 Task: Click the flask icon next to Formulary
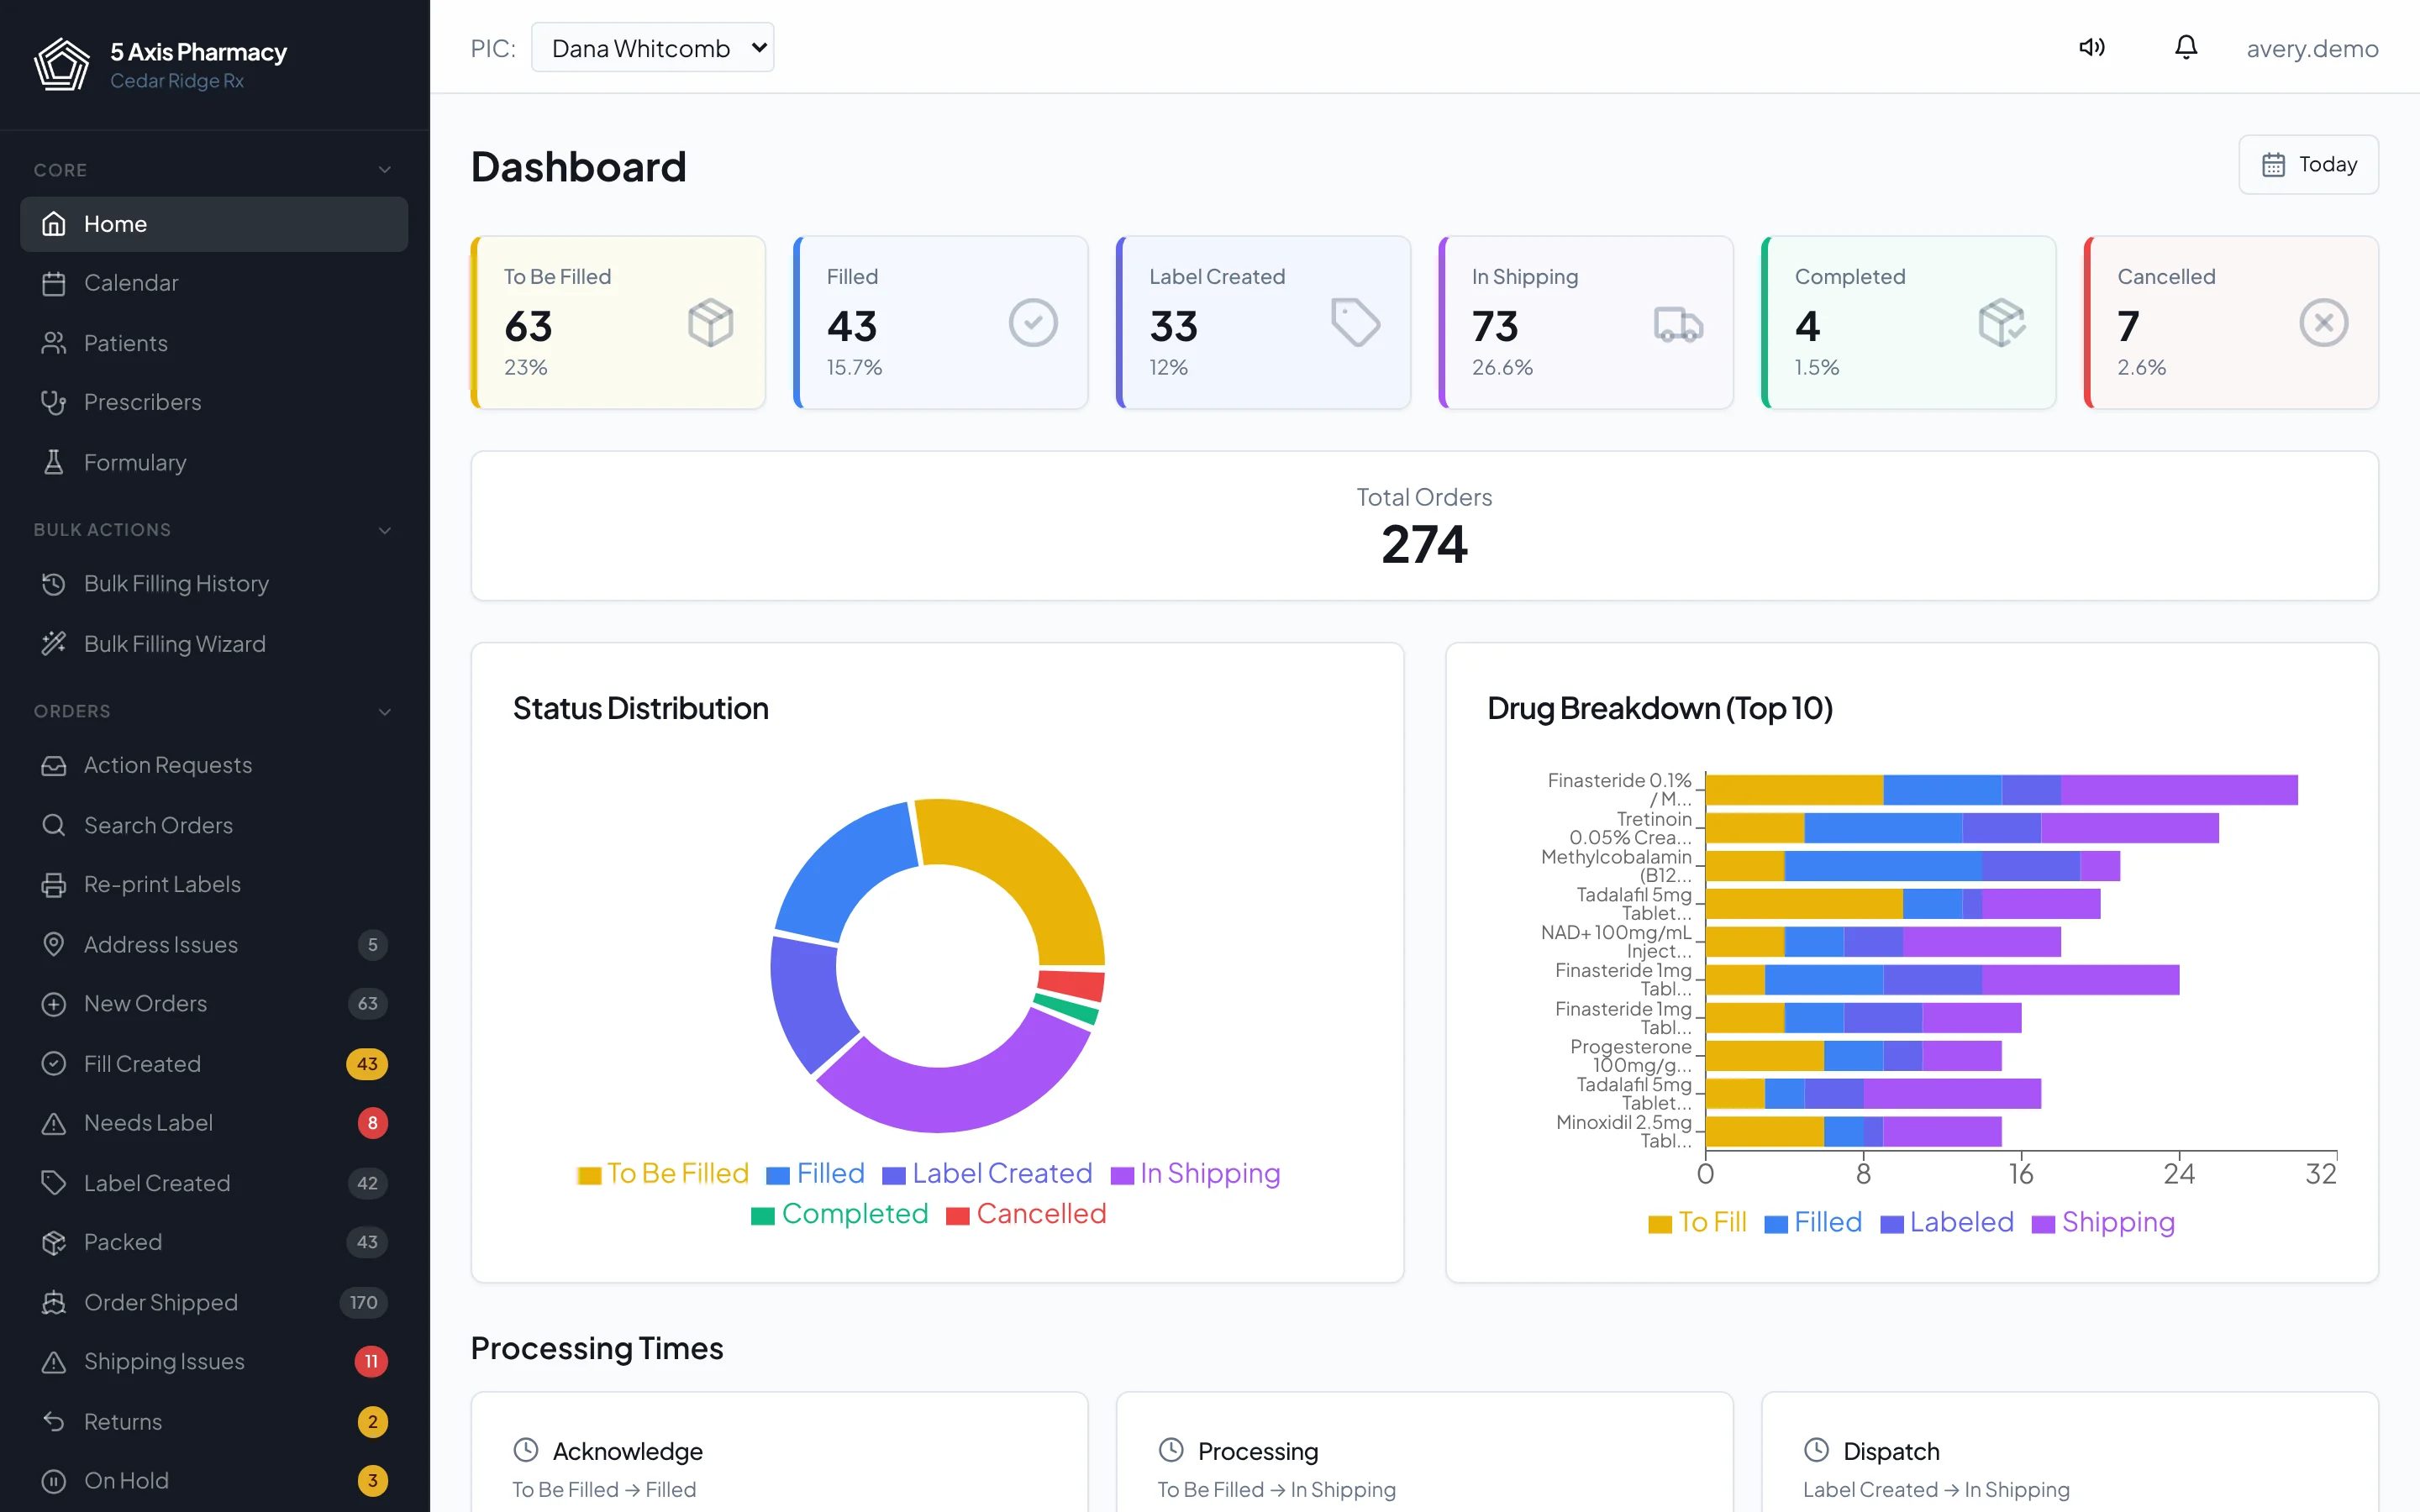pyautogui.click(x=54, y=462)
